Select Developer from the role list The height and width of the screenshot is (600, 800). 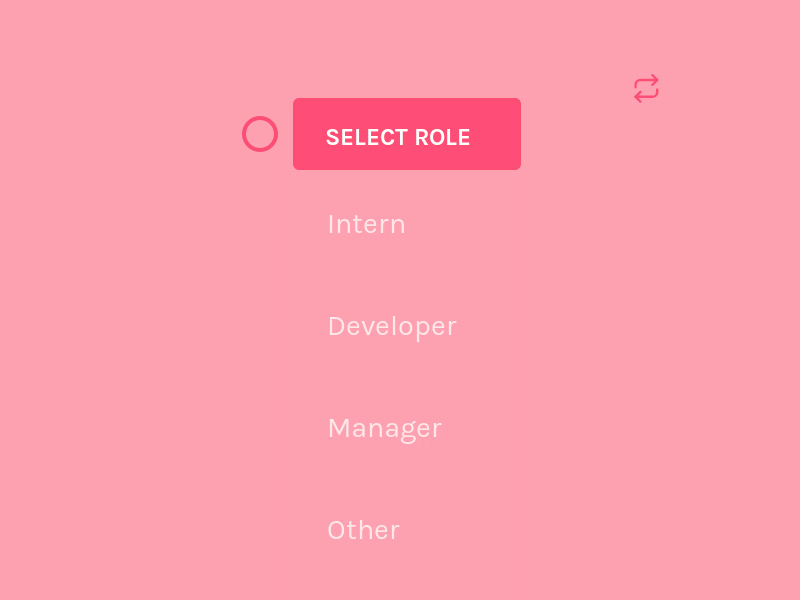tap(391, 326)
